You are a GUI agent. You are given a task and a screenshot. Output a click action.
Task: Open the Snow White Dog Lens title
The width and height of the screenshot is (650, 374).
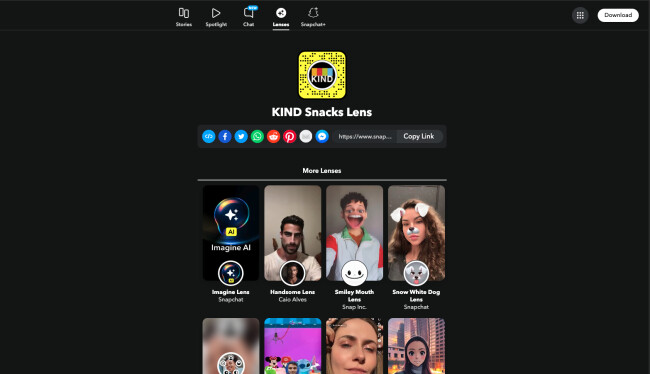coord(416,296)
